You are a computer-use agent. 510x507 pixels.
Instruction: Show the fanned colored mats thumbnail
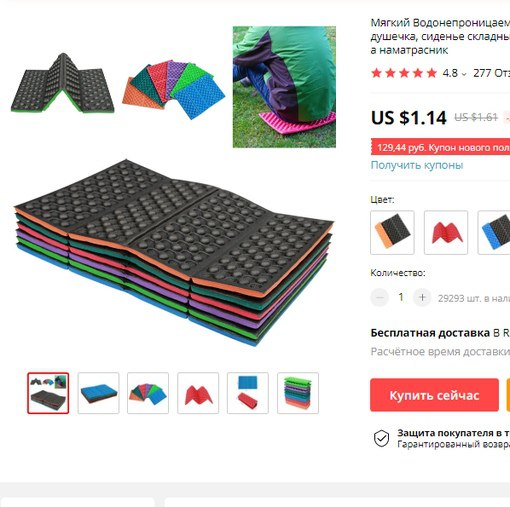148,393
